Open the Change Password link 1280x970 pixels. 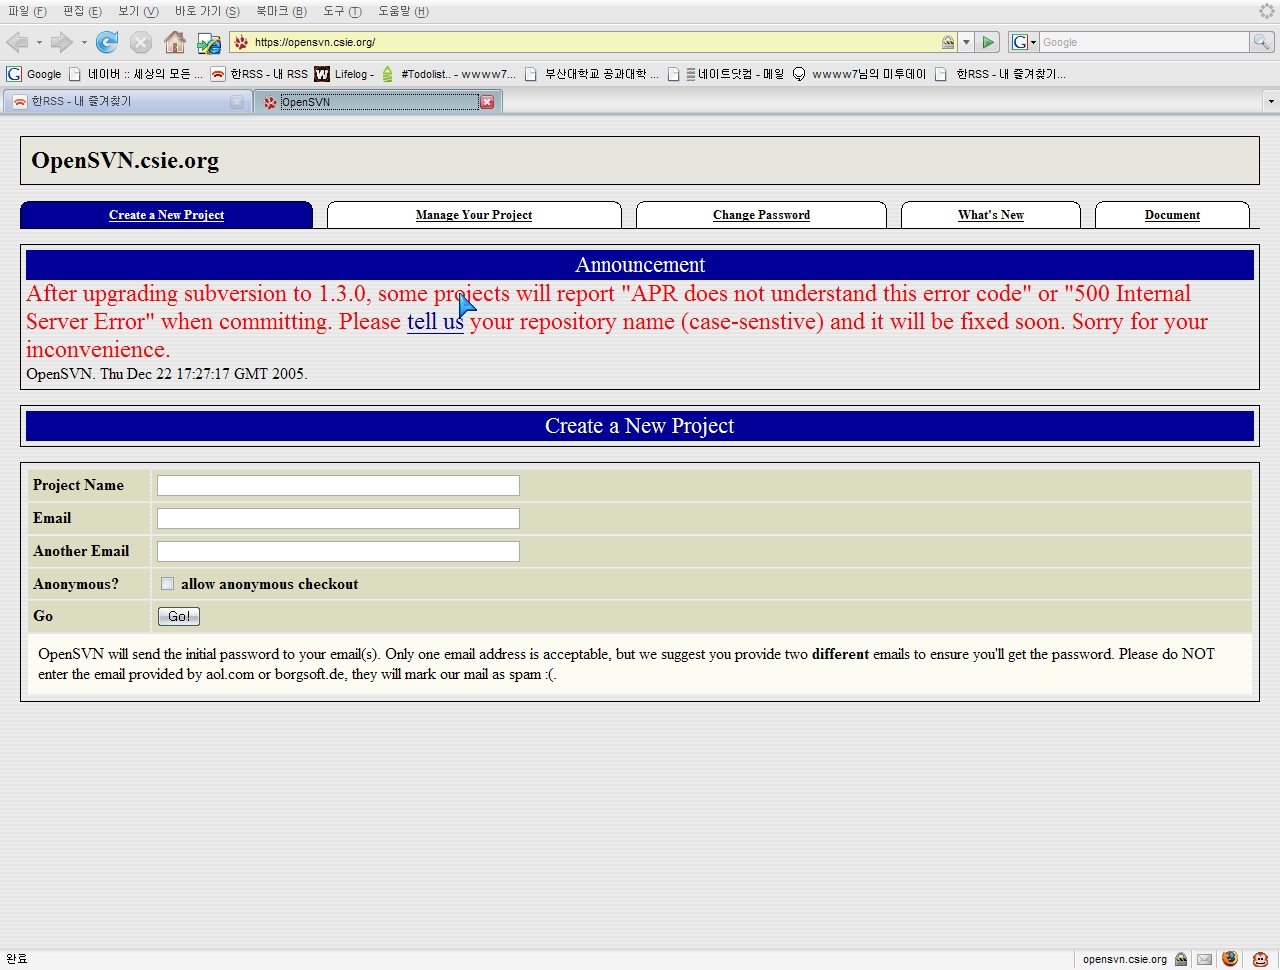point(761,215)
